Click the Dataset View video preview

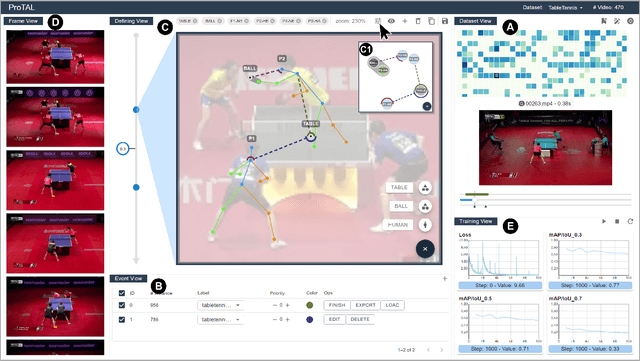(x=545, y=147)
